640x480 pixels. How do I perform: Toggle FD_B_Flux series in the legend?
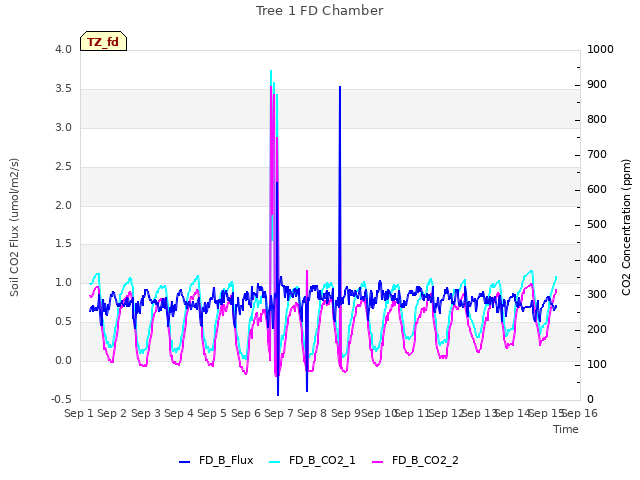pos(216,460)
